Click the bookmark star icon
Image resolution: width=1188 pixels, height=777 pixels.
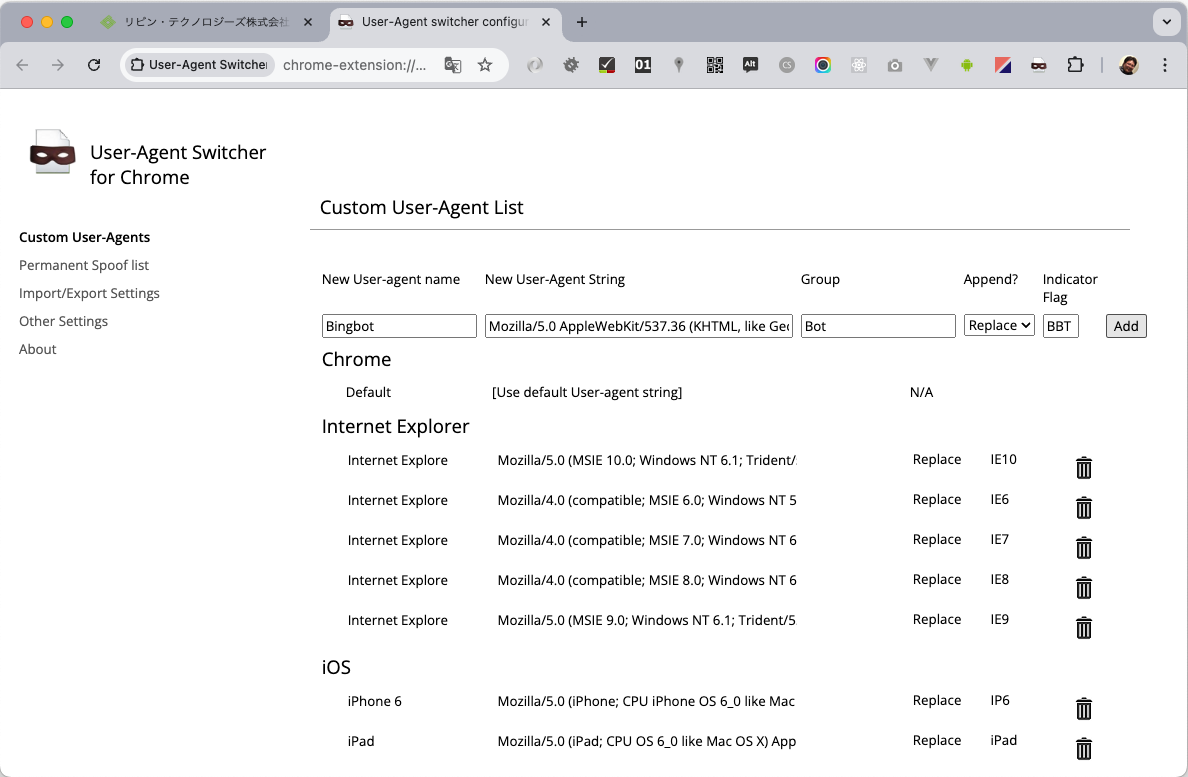pos(486,64)
